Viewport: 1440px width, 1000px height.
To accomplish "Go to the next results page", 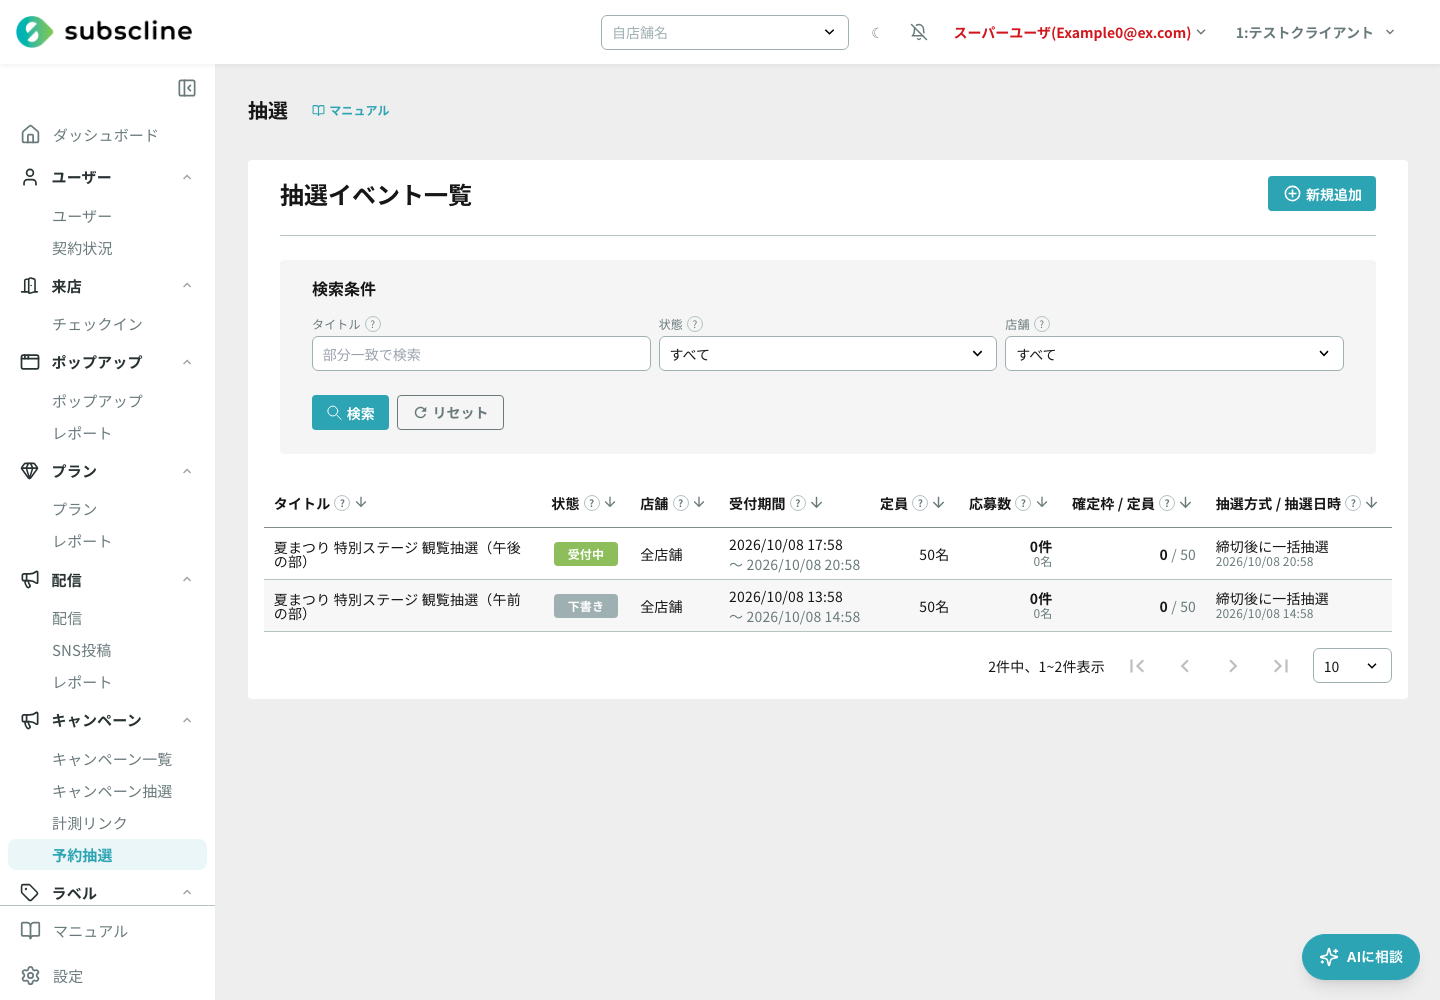I will tap(1233, 666).
